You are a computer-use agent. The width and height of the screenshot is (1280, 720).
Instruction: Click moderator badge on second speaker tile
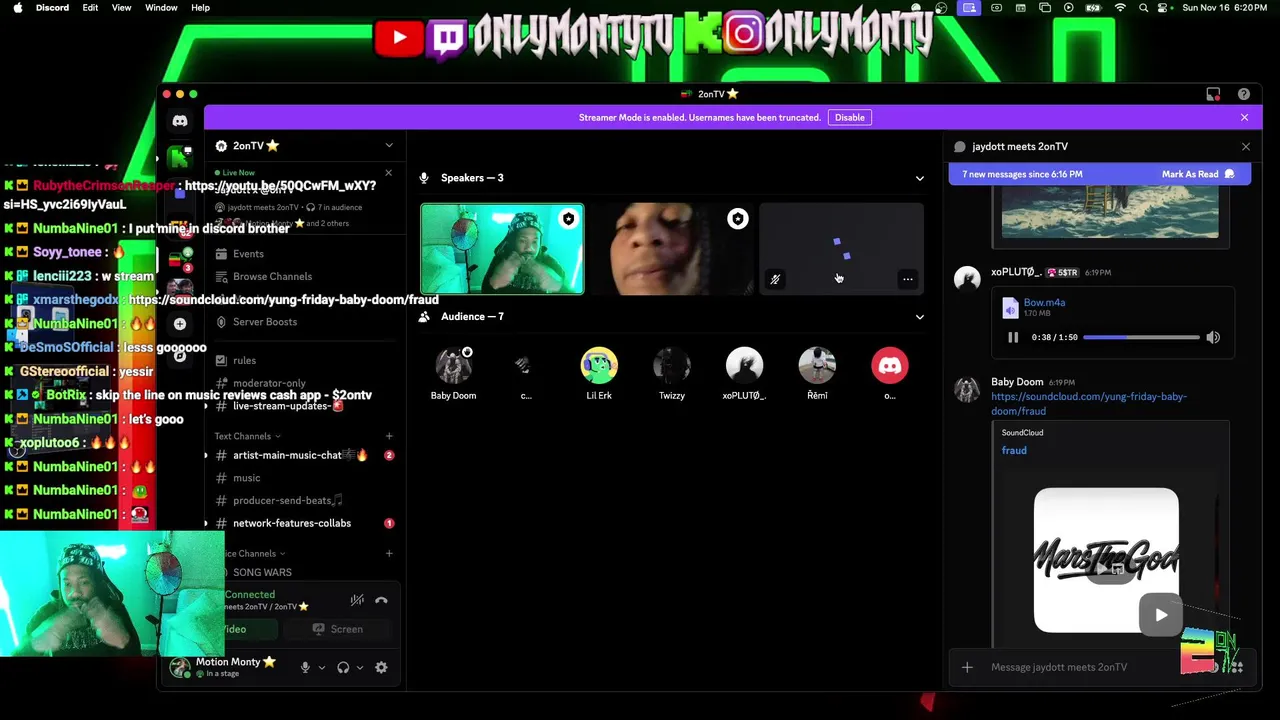pyautogui.click(x=737, y=219)
